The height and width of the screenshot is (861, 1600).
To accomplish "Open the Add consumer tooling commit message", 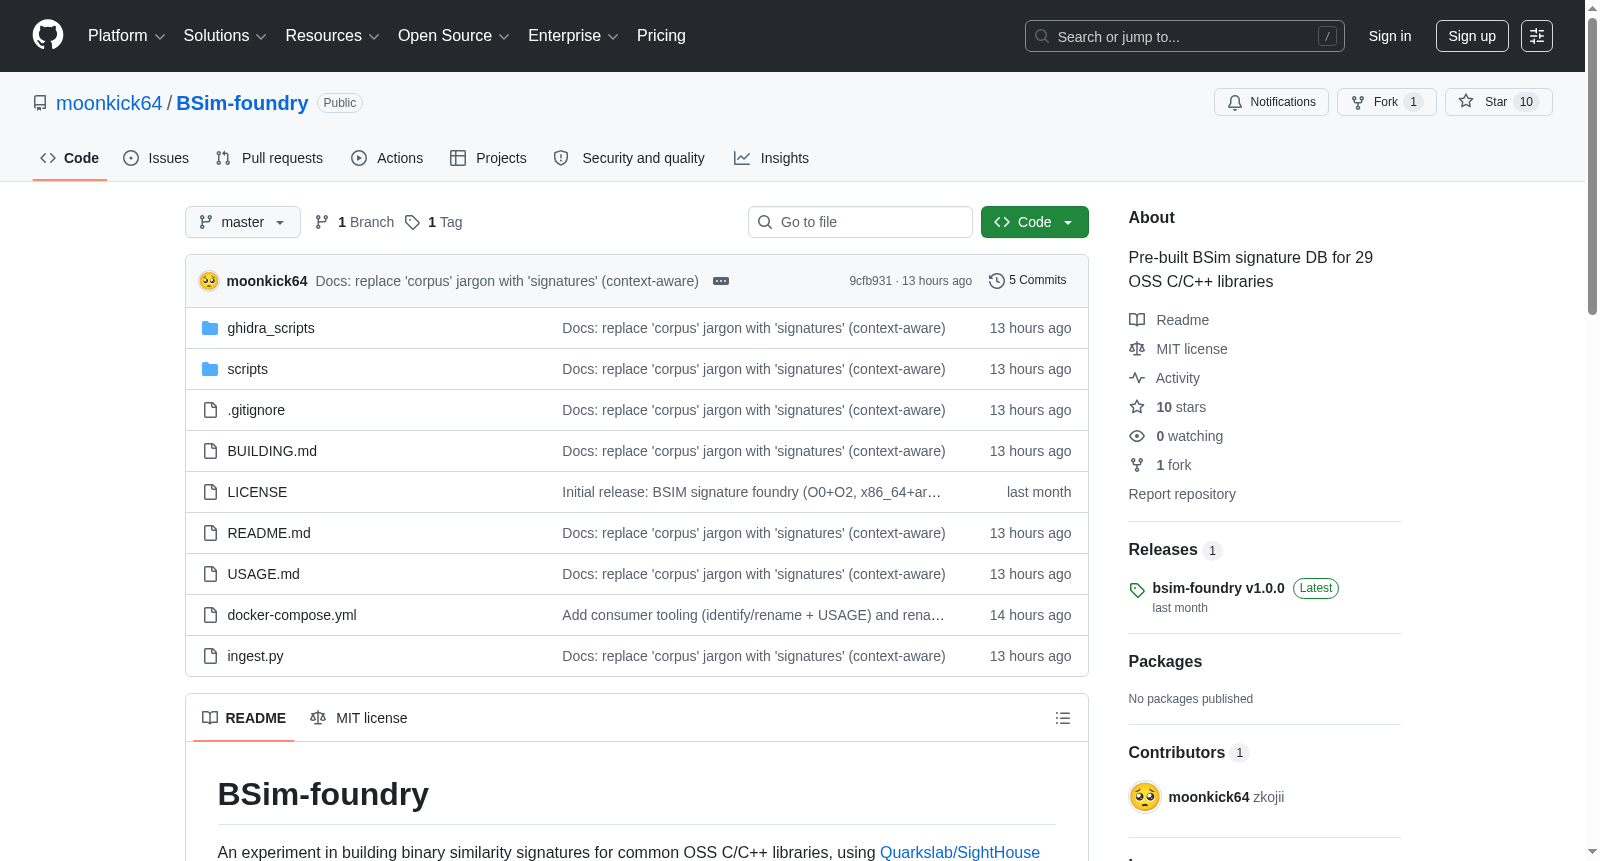I will click(753, 615).
